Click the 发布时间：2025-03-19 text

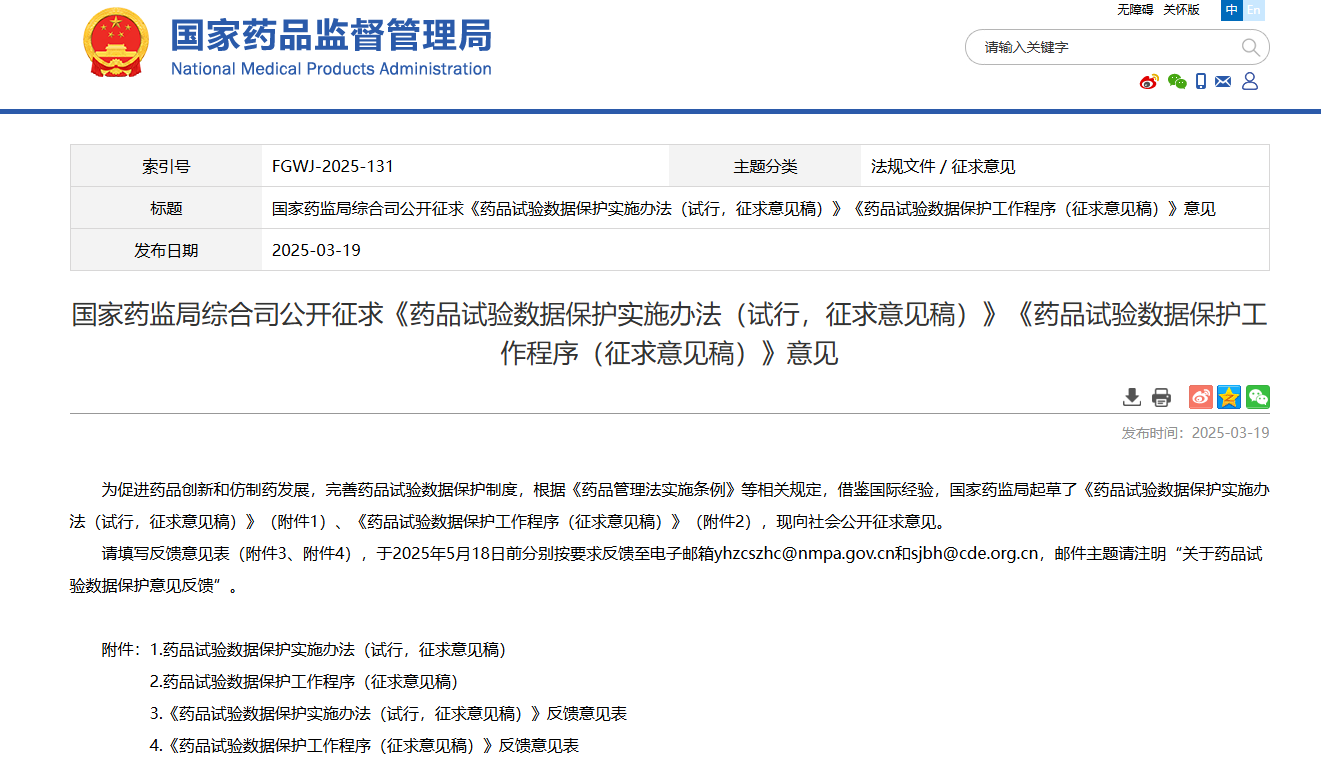pyautogui.click(x=1195, y=433)
